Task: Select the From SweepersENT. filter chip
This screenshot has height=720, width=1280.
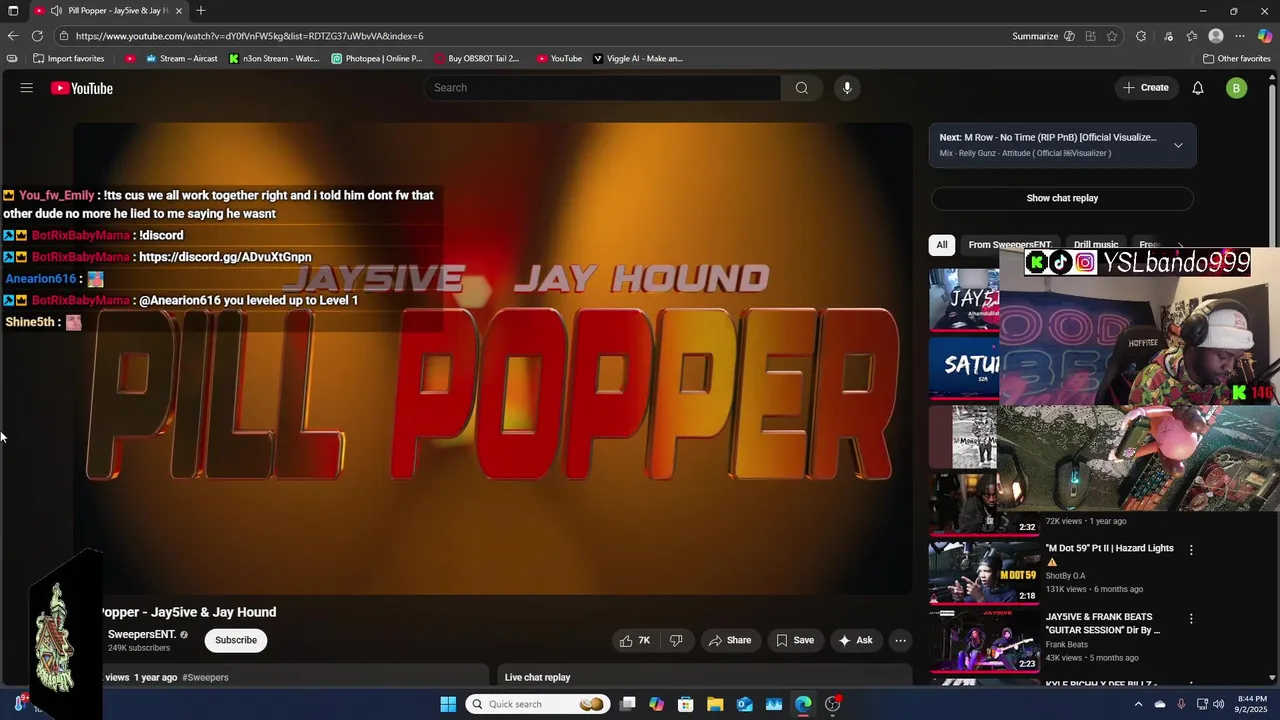Action: point(1010,245)
